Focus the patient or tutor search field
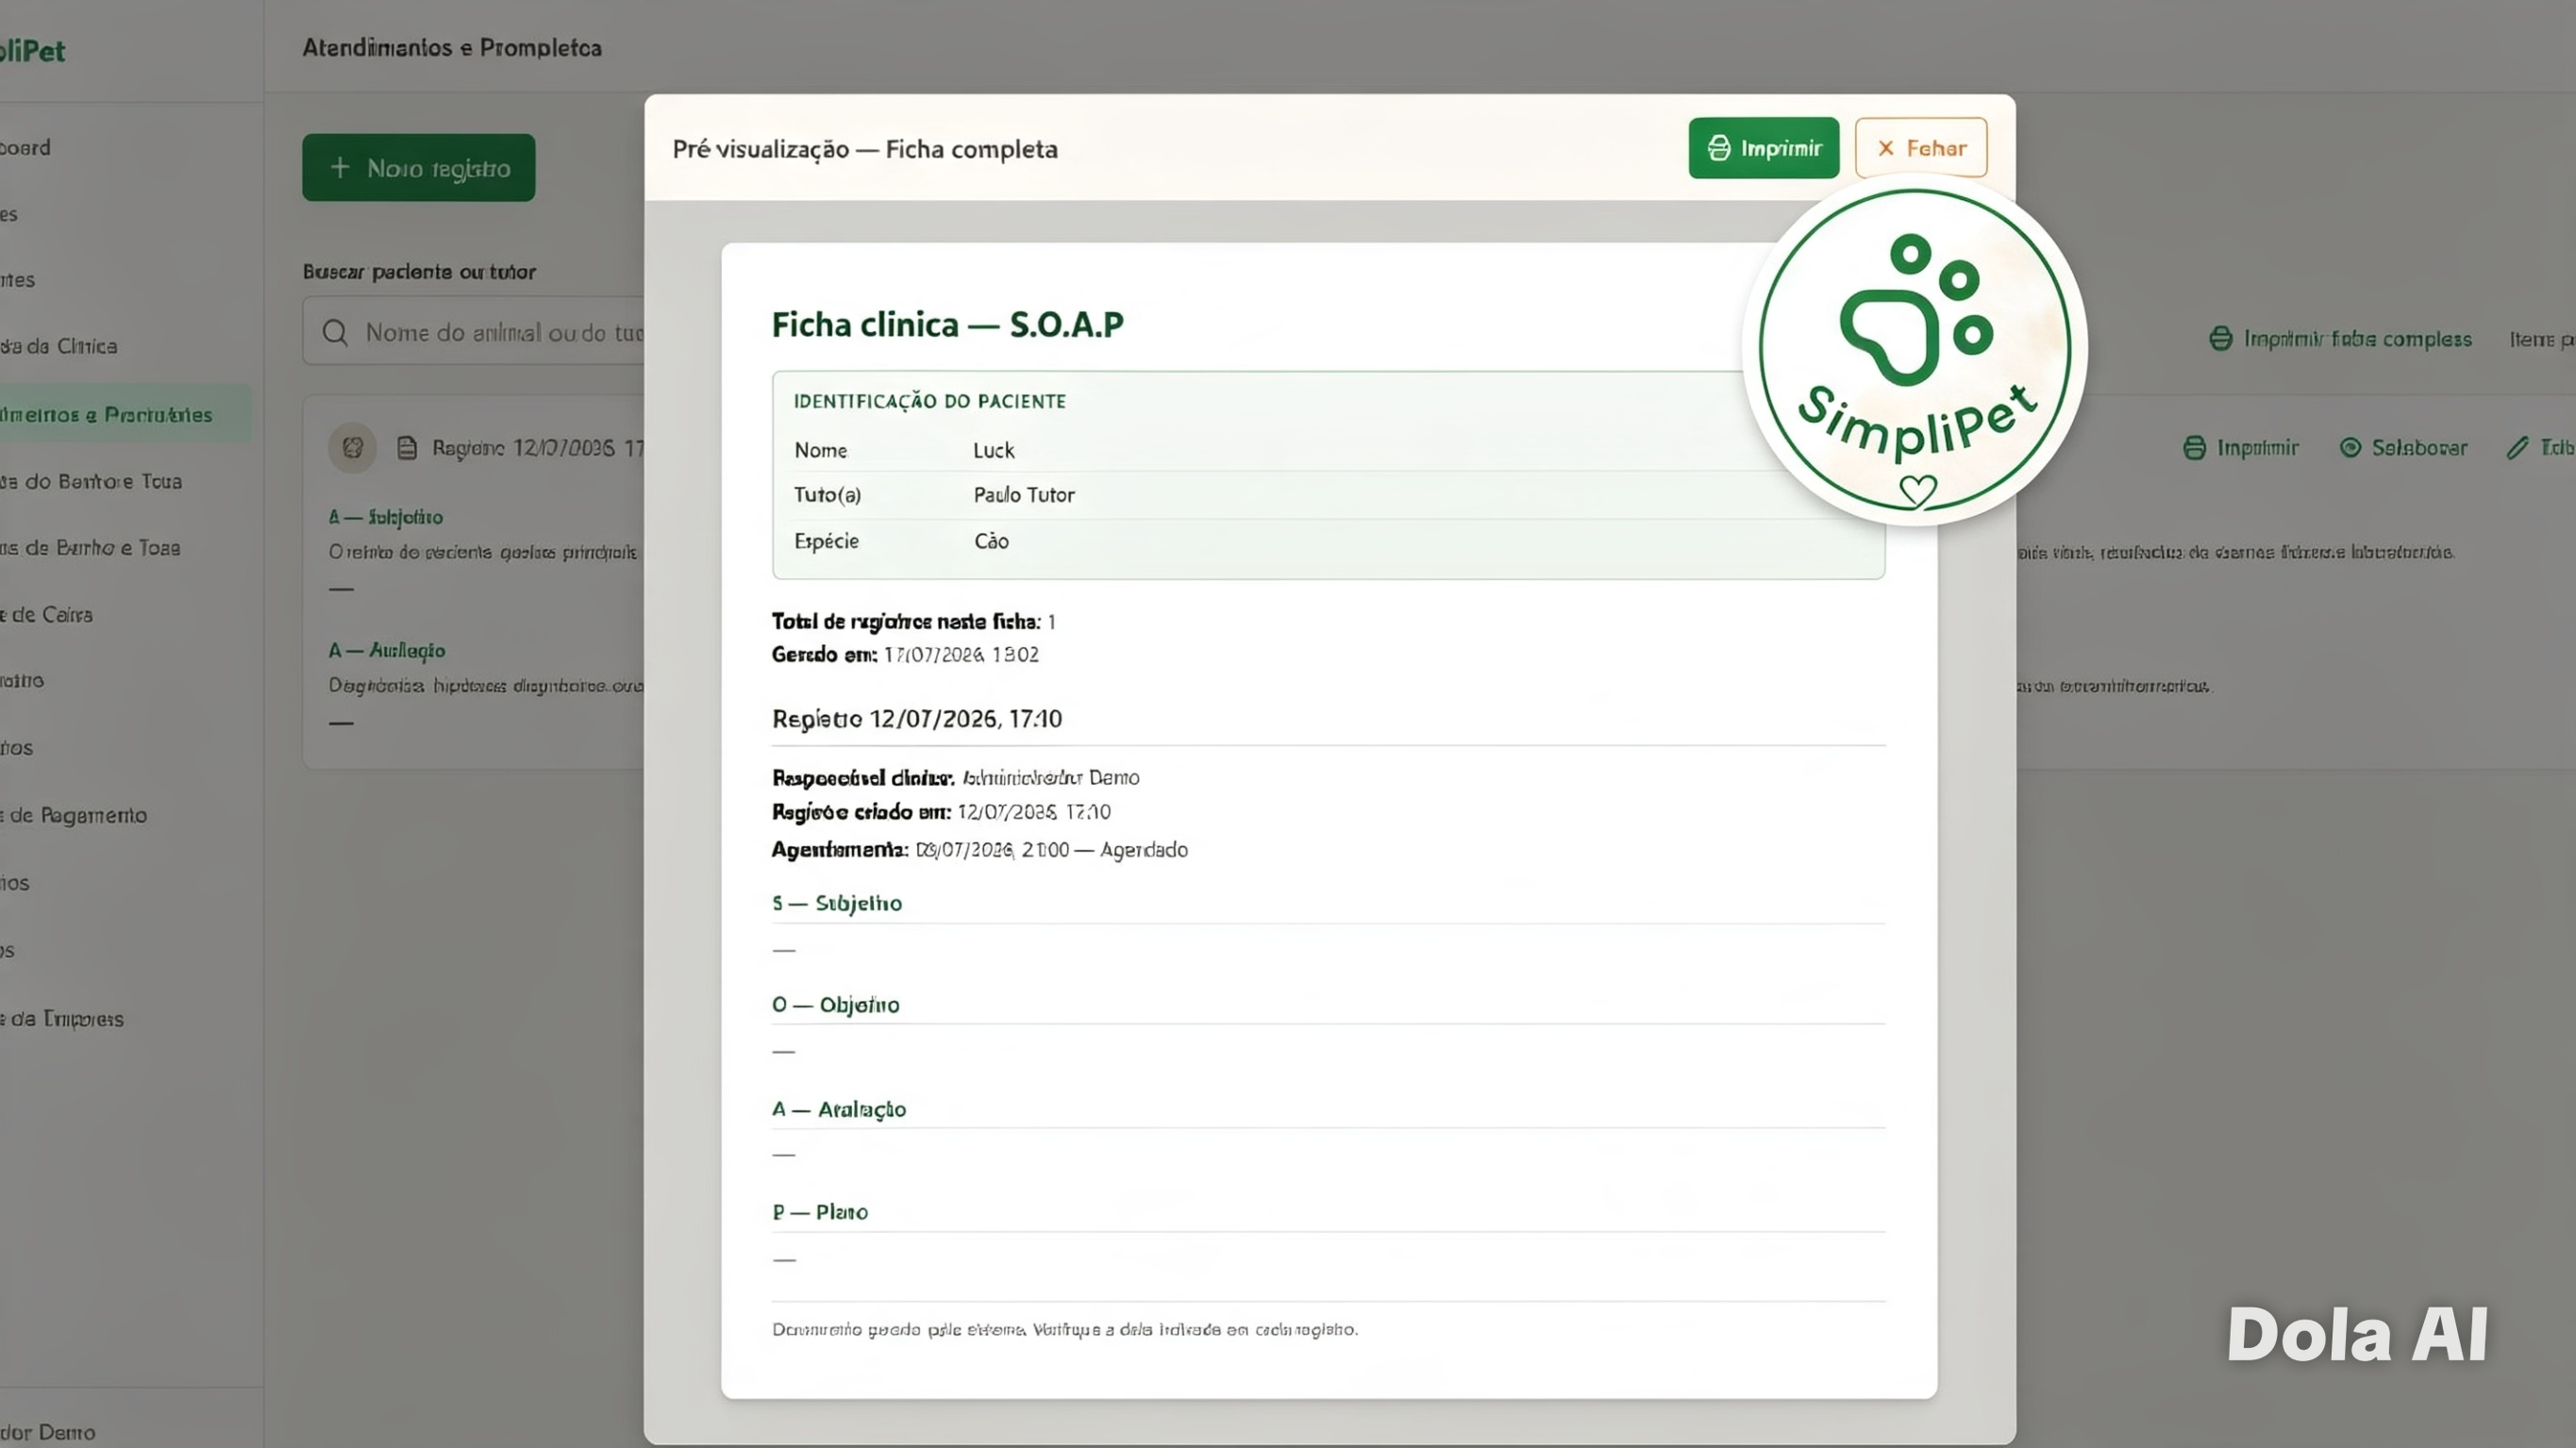The width and height of the screenshot is (2576, 1448). point(474,332)
